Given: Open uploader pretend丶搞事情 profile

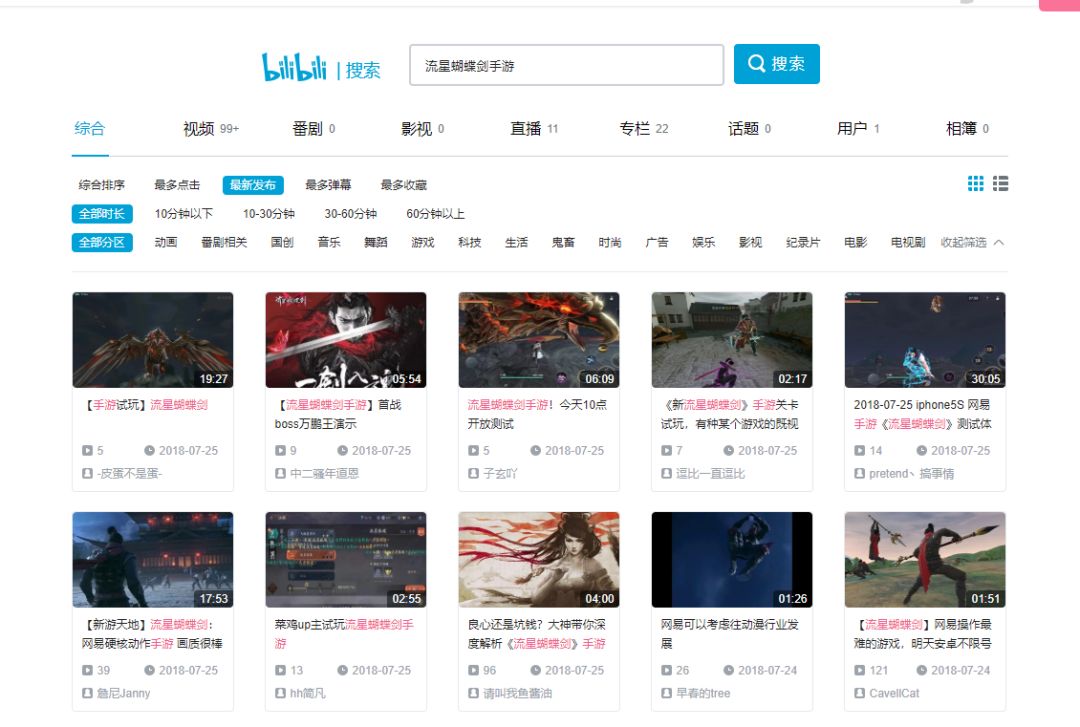Looking at the screenshot, I should [911, 473].
